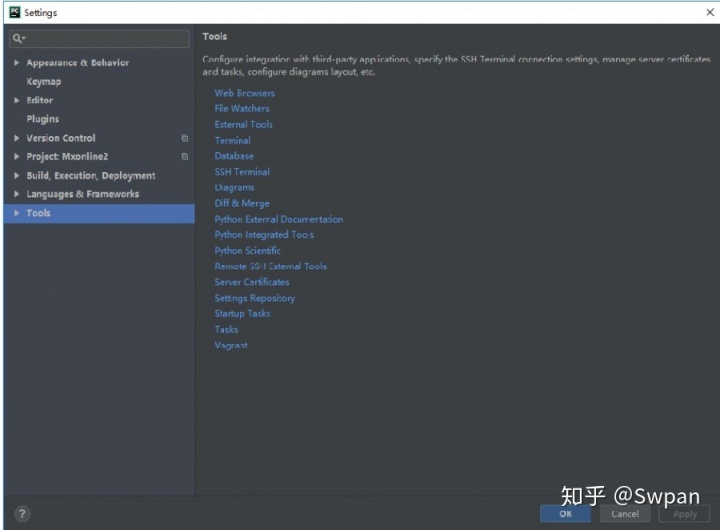Open the Database tools link
Viewport: 720px width, 530px height.
click(x=234, y=156)
